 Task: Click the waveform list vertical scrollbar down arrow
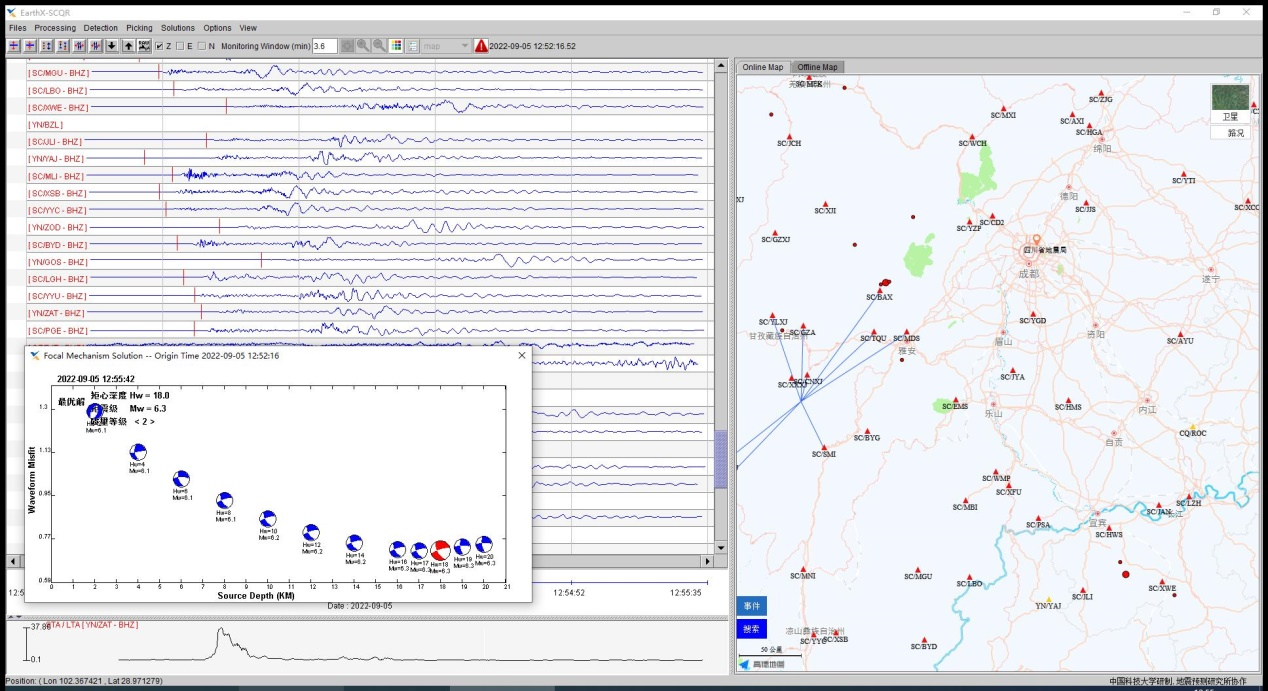pyautogui.click(x=720, y=548)
